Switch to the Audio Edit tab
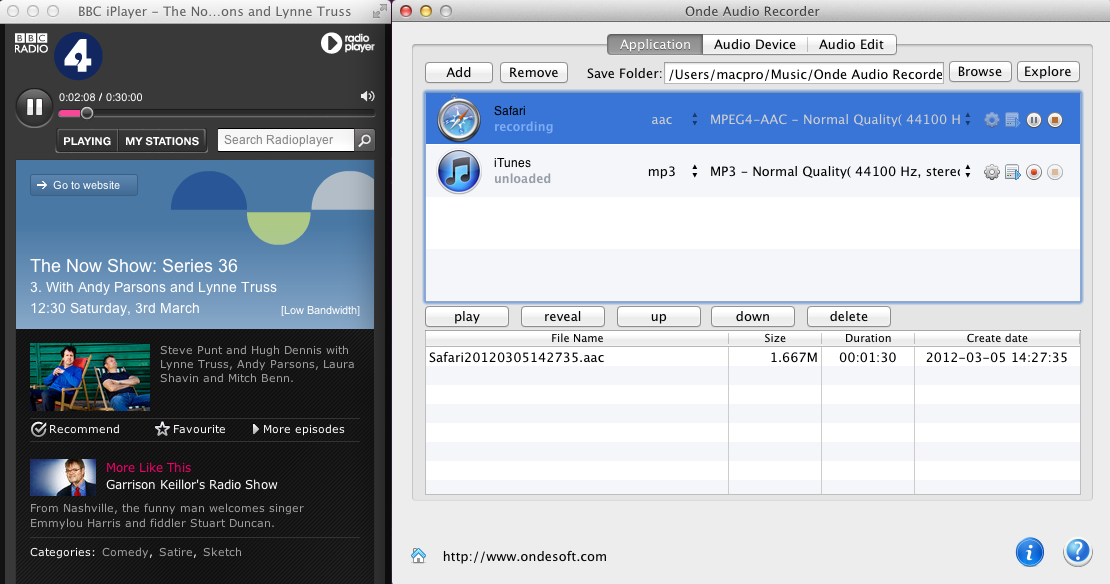1110x584 pixels. 850,44
